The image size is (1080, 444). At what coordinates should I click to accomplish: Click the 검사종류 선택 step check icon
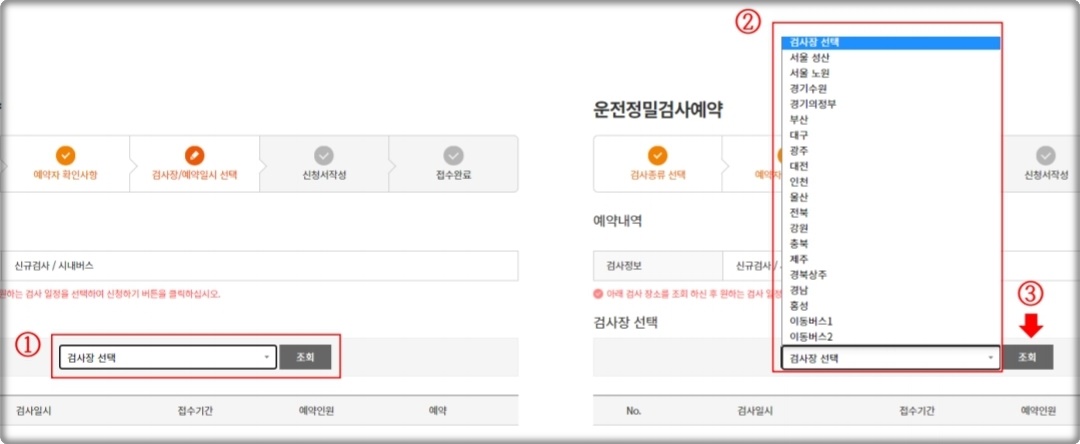pos(658,155)
